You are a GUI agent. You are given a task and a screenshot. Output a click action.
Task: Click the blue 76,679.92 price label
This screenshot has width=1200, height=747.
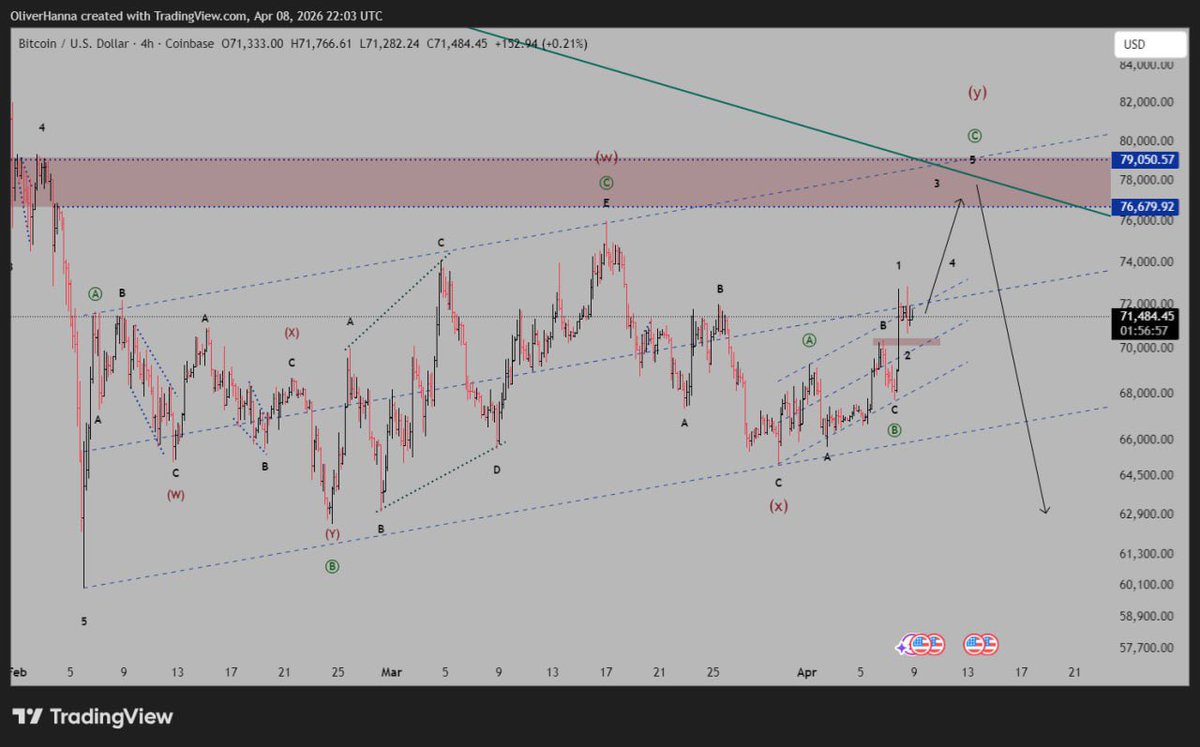1146,205
